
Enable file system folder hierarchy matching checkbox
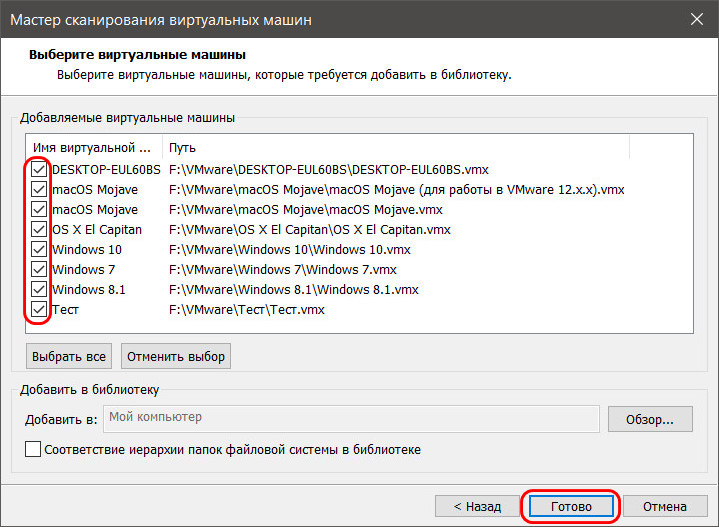33,449
